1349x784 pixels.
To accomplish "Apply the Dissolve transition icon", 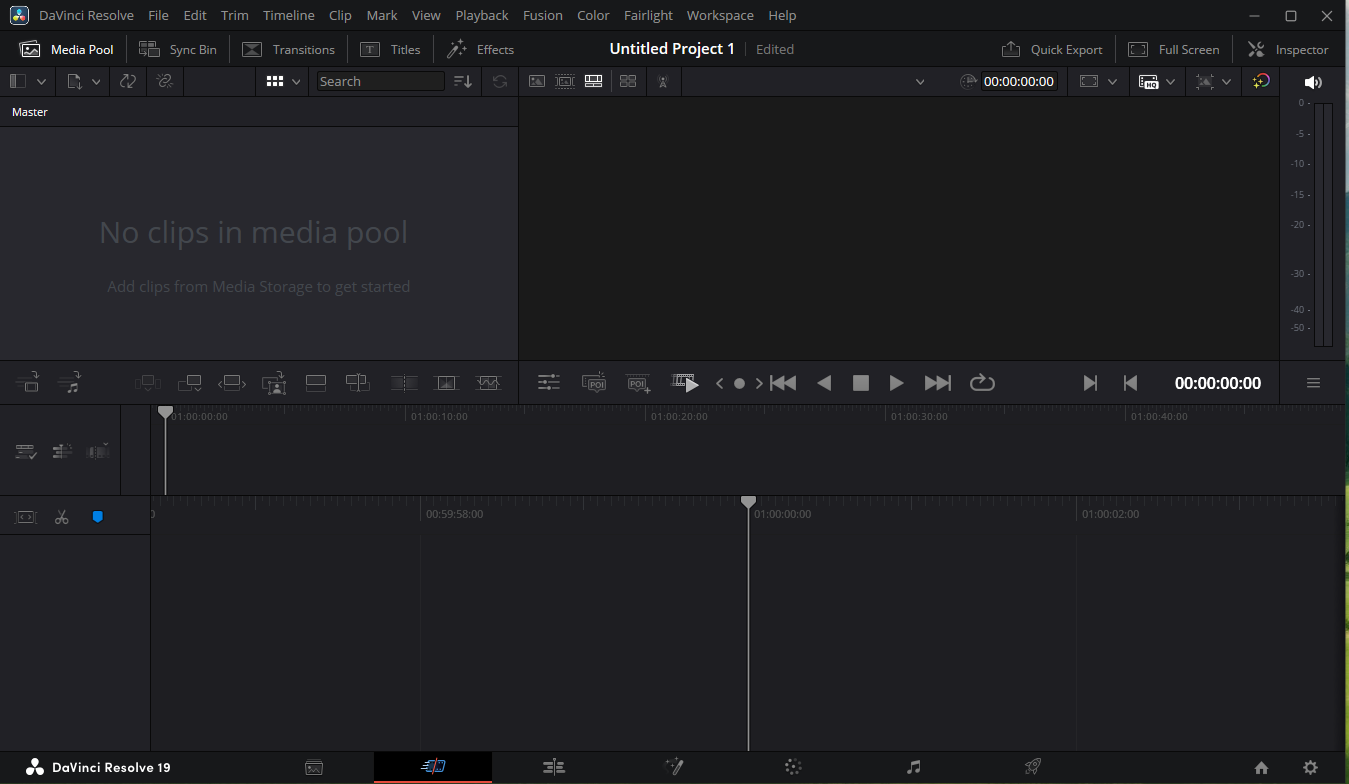I will coord(446,382).
